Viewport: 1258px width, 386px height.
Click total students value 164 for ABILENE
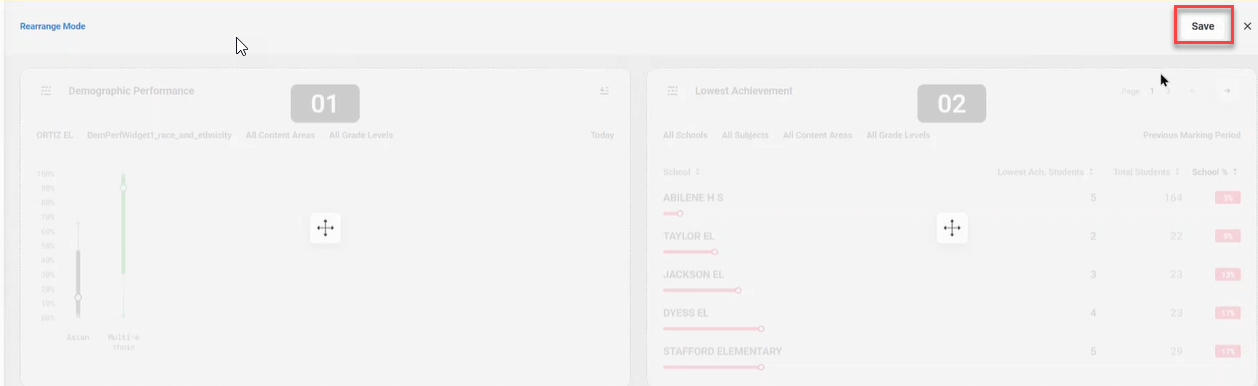point(1173,198)
